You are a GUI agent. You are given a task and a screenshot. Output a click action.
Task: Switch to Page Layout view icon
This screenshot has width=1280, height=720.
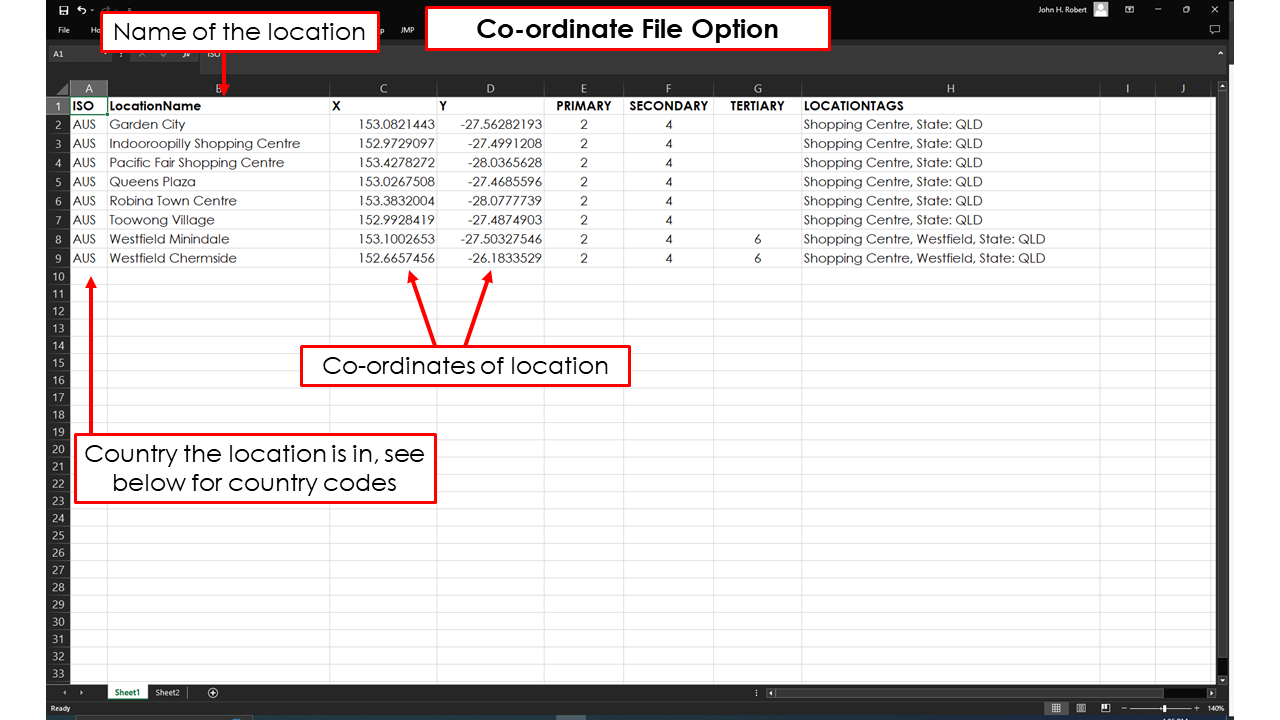coord(1081,708)
